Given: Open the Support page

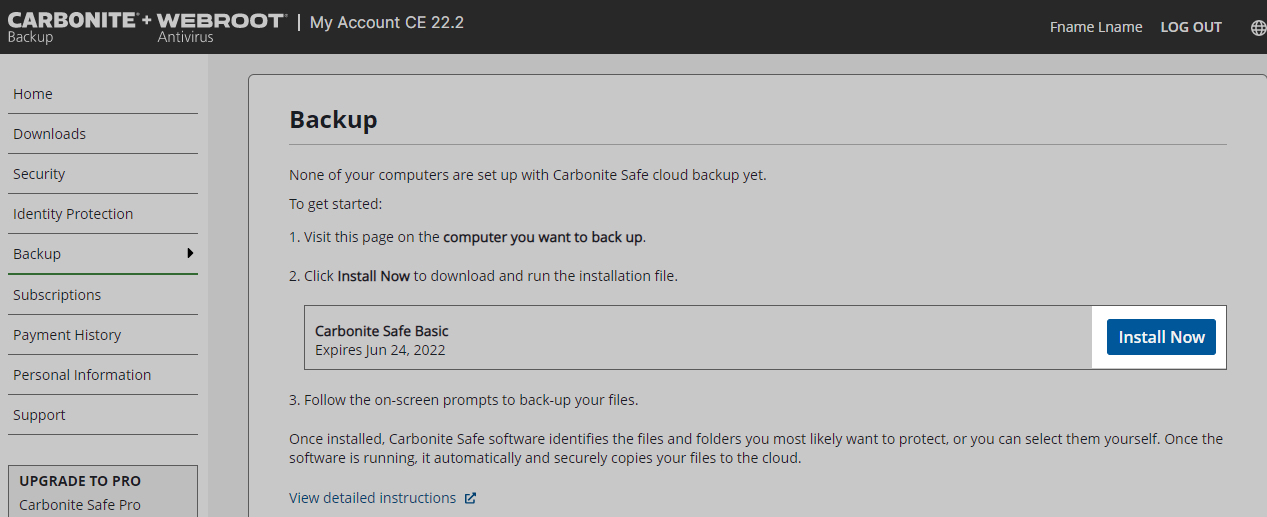Looking at the screenshot, I should pyautogui.click(x=39, y=415).
